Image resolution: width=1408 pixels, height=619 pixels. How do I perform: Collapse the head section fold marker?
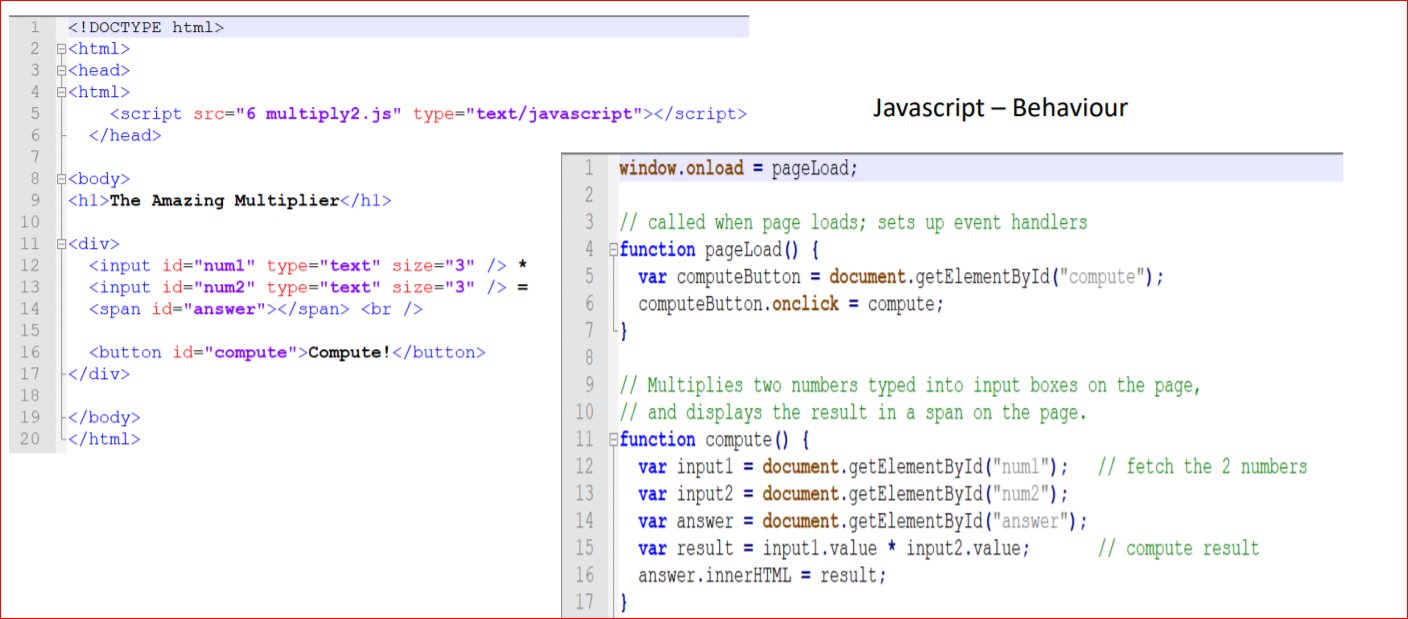60,70
